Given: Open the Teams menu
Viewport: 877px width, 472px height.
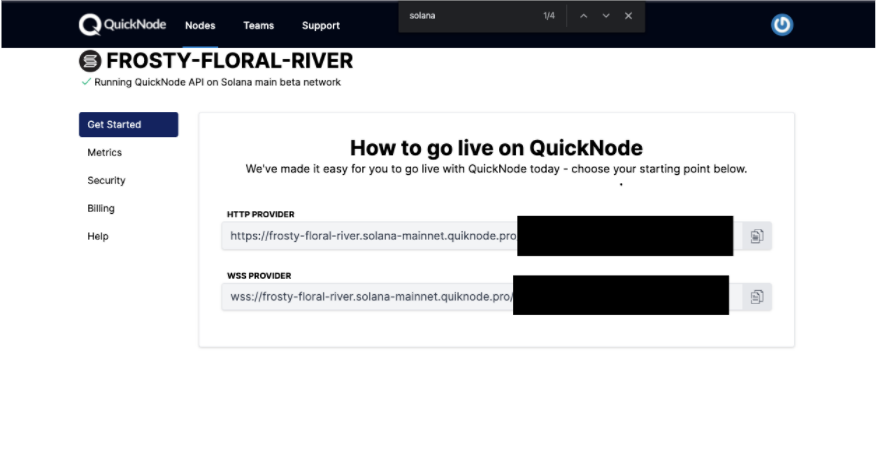Looking at the screenshot, I should (258, 26).
